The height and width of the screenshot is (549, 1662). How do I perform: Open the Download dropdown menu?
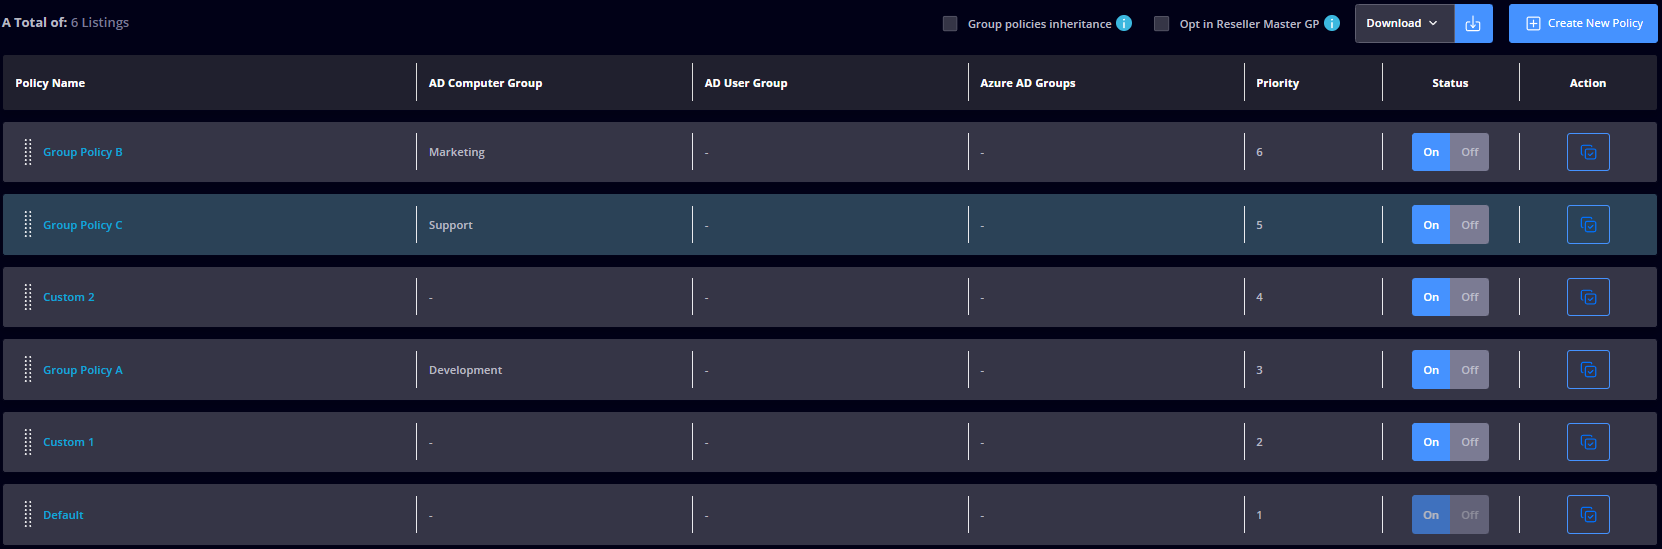click(1404, 23)
